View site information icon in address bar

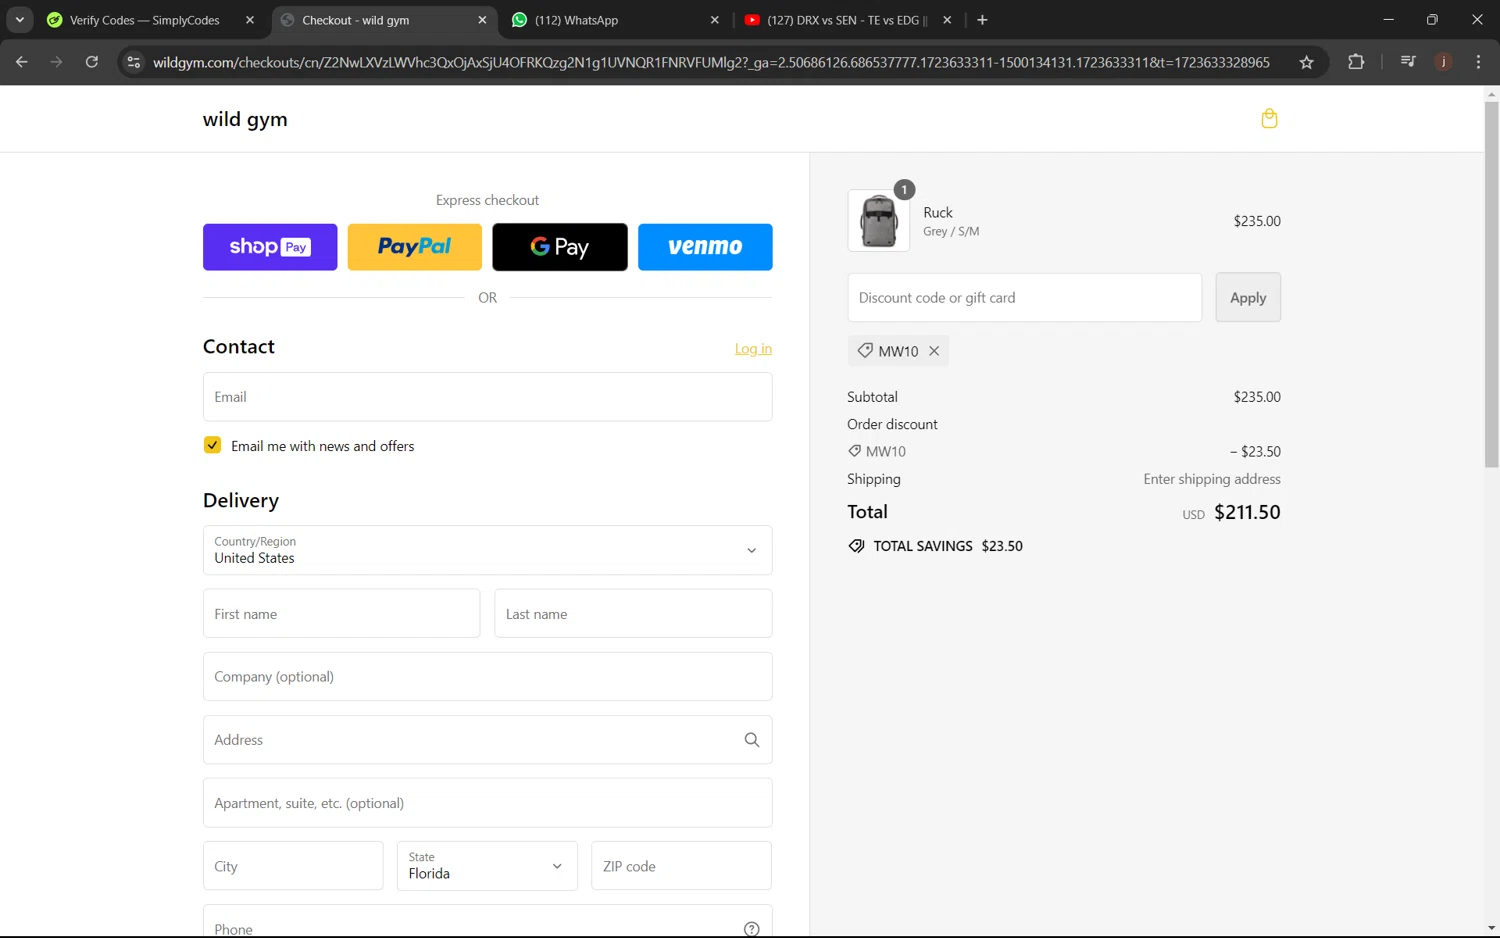coord(133,62)
